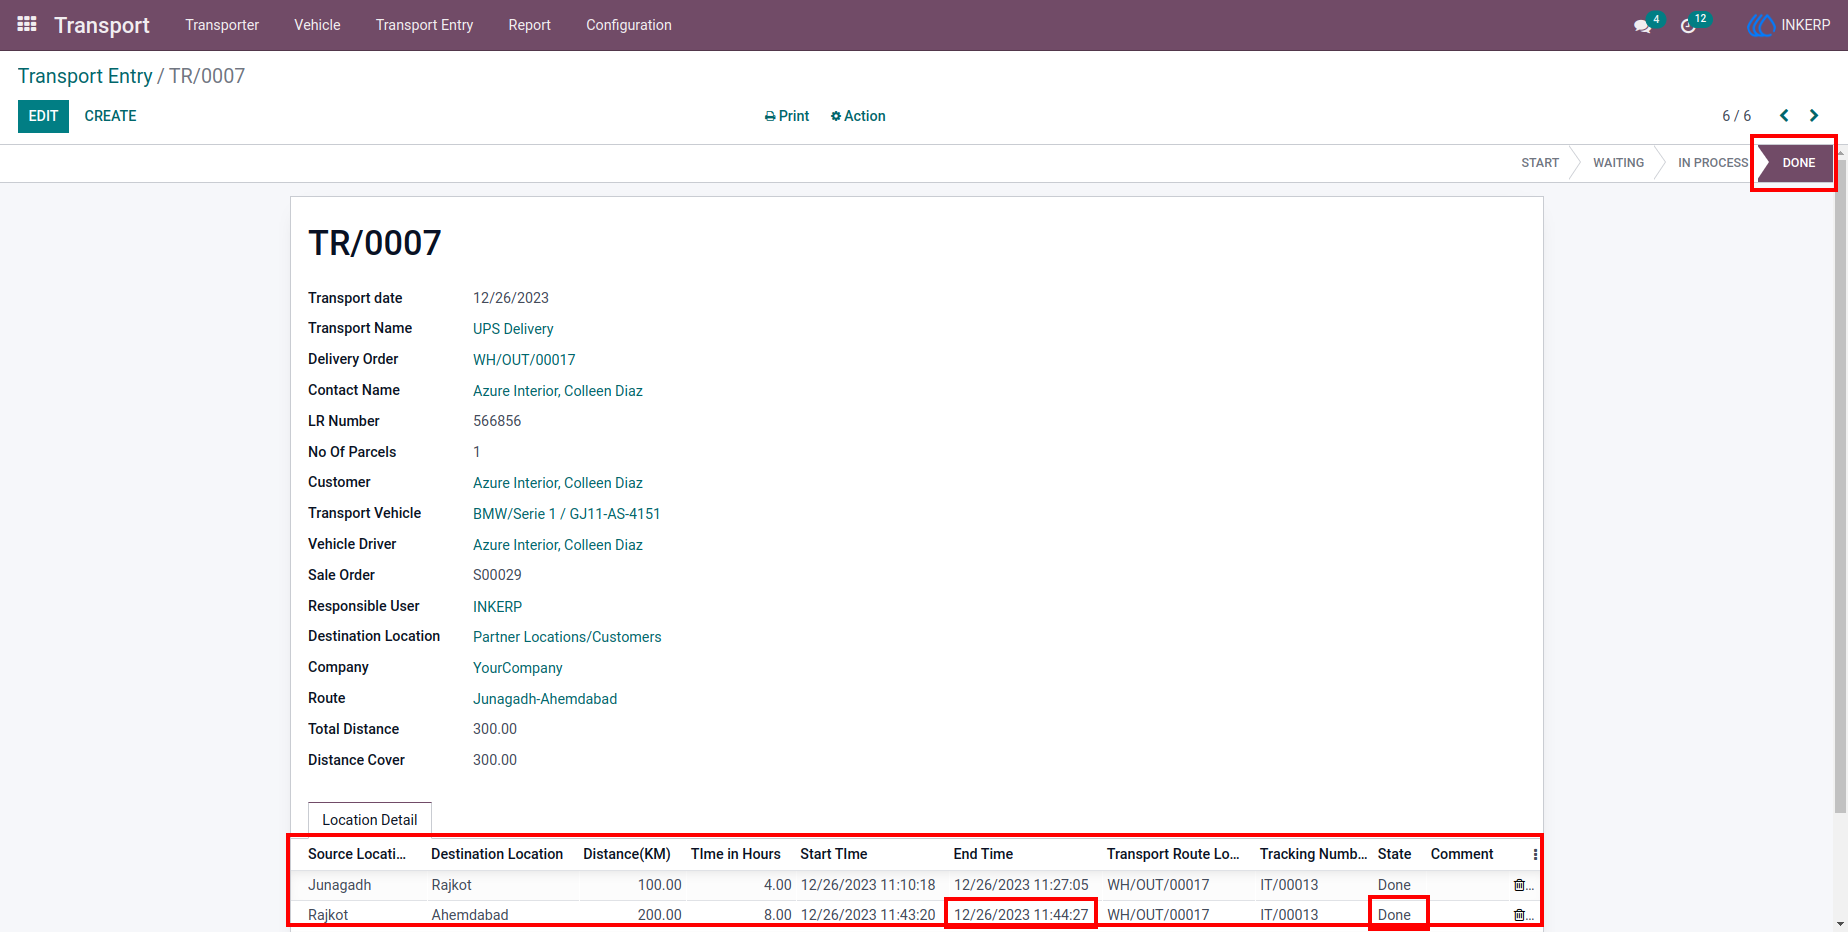Image resolution: width=1848 pixels, height=932 pixels.
Task: Click the DONE status stage
Action: tap(1798, 163)
